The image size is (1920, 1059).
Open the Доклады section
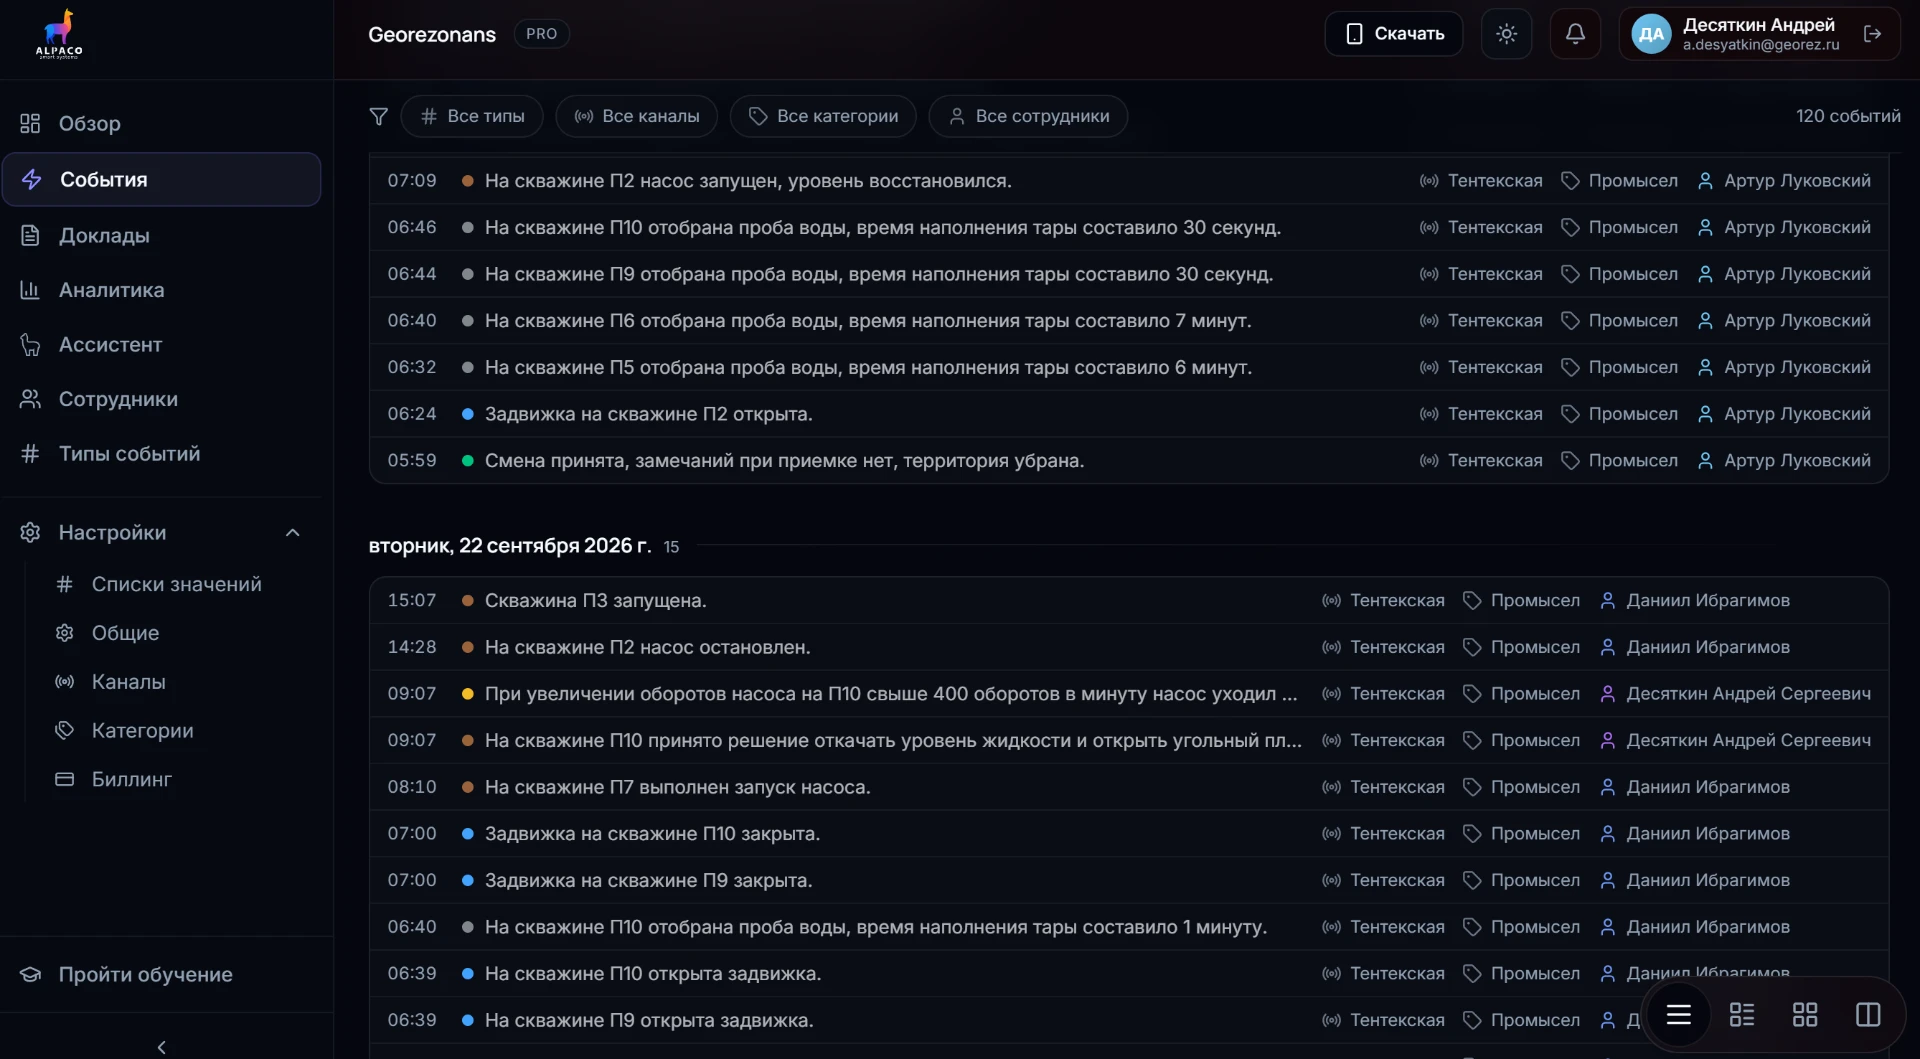pos(161,235)
